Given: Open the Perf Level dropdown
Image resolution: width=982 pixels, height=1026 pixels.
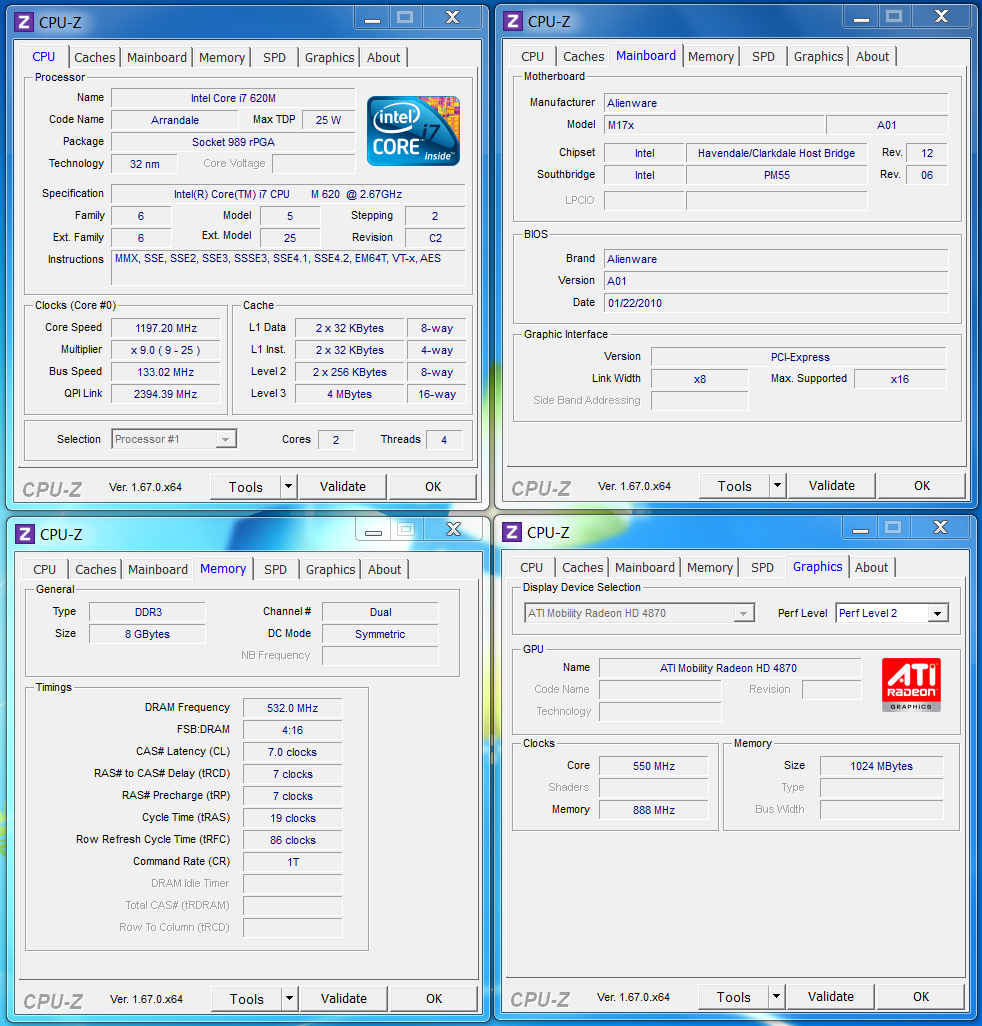Looking at the screenshot, I should pyautogui.click(x=937, y=614).
